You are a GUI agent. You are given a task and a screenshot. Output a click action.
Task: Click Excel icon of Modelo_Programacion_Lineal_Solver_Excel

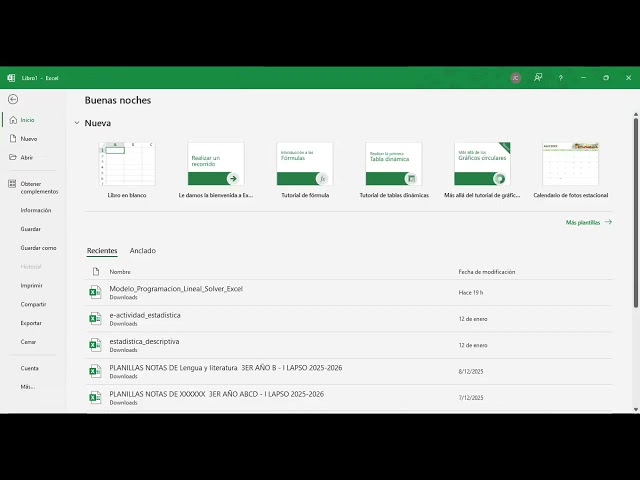[95, 292]
